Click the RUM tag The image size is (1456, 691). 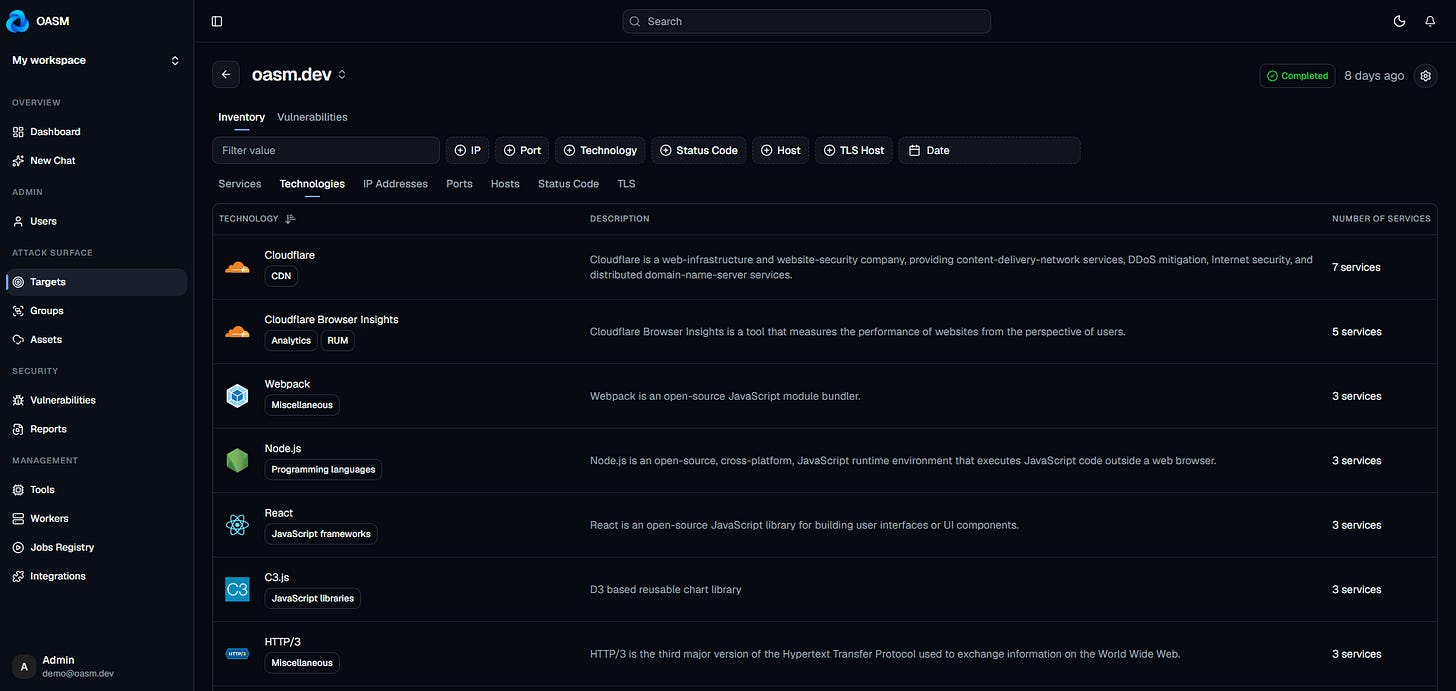point(338,340)
